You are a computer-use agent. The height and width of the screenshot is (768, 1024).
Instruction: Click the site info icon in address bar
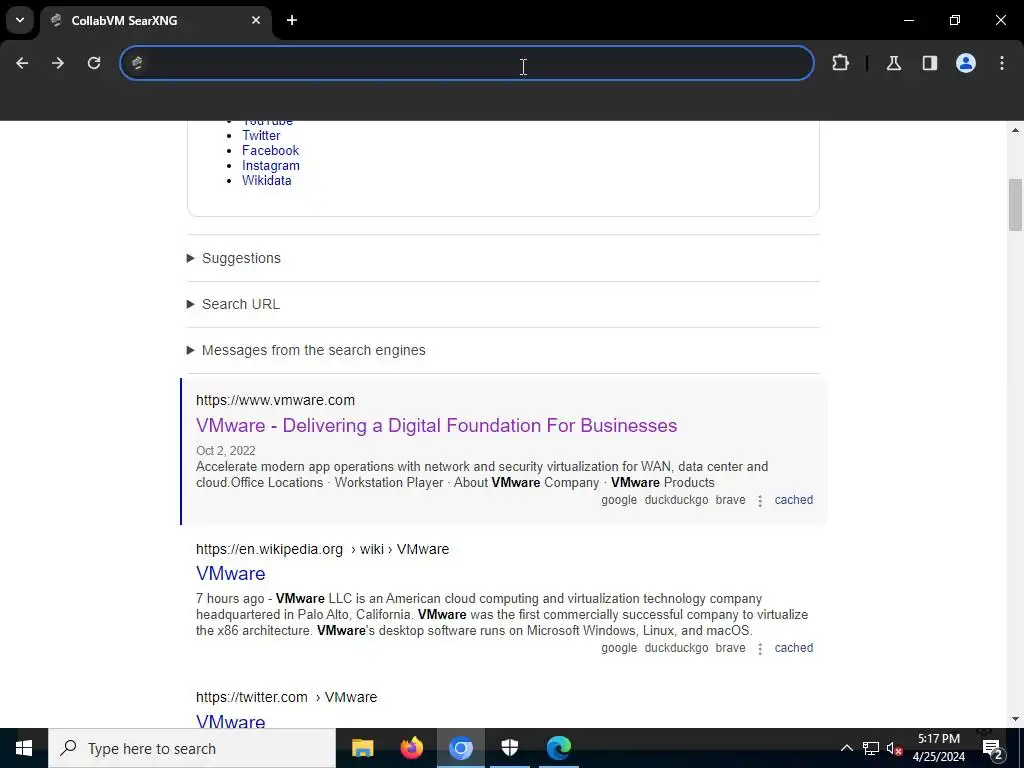(x=137, y=63)
